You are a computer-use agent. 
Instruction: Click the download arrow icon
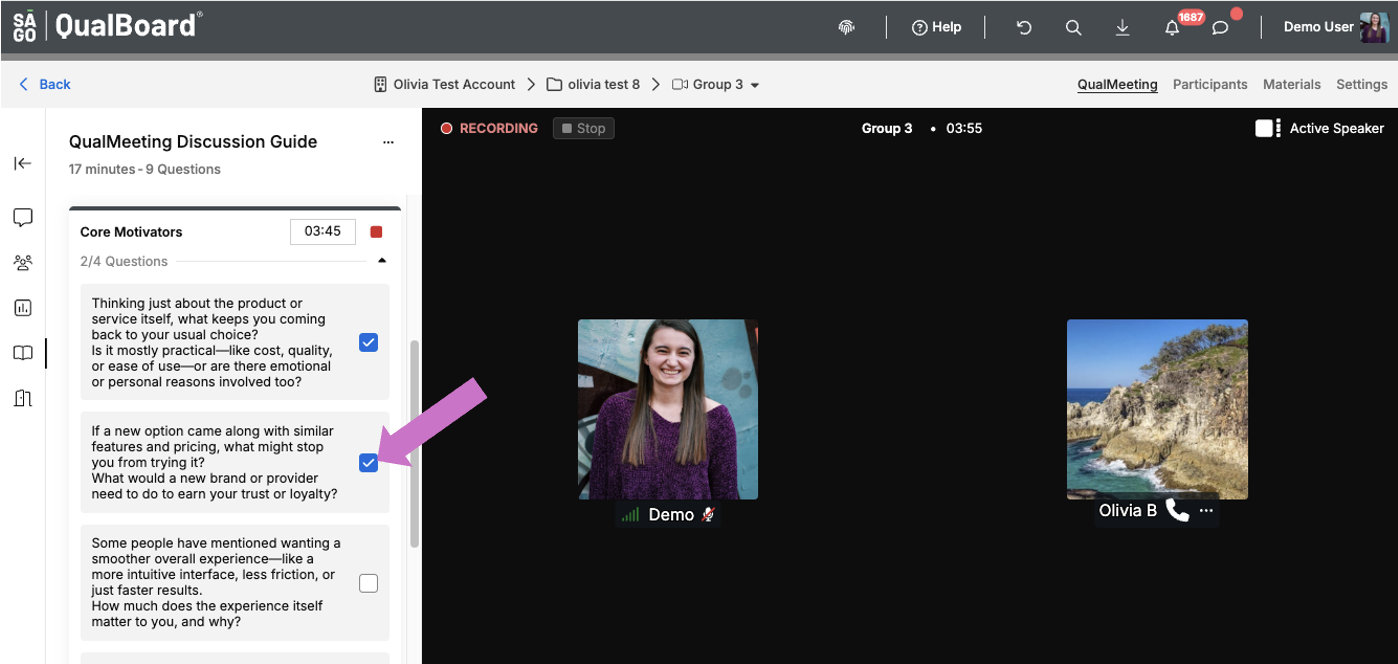click(x=1122, y=28)
